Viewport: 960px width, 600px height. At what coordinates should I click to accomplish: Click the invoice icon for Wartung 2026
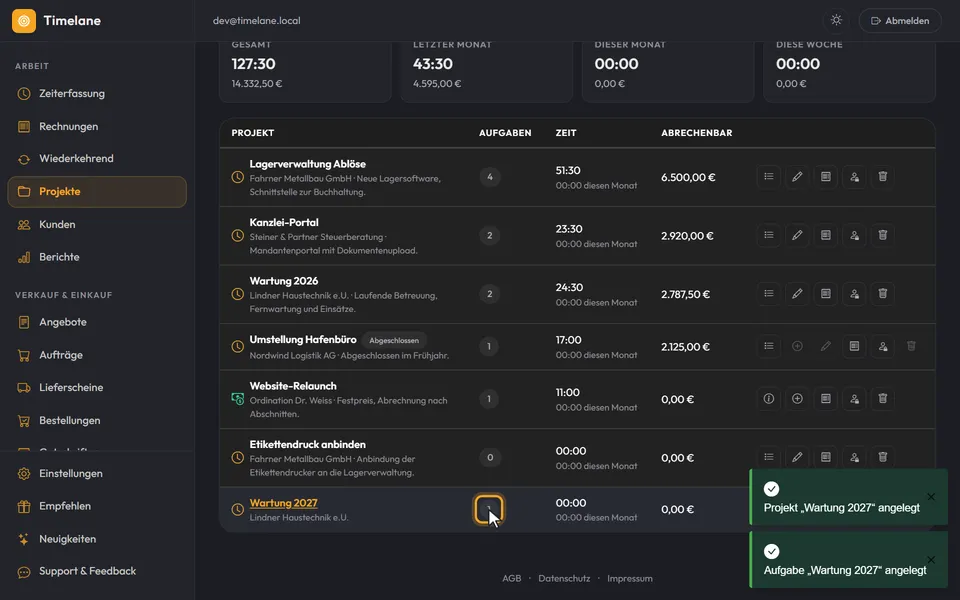[x=826, y=294]
